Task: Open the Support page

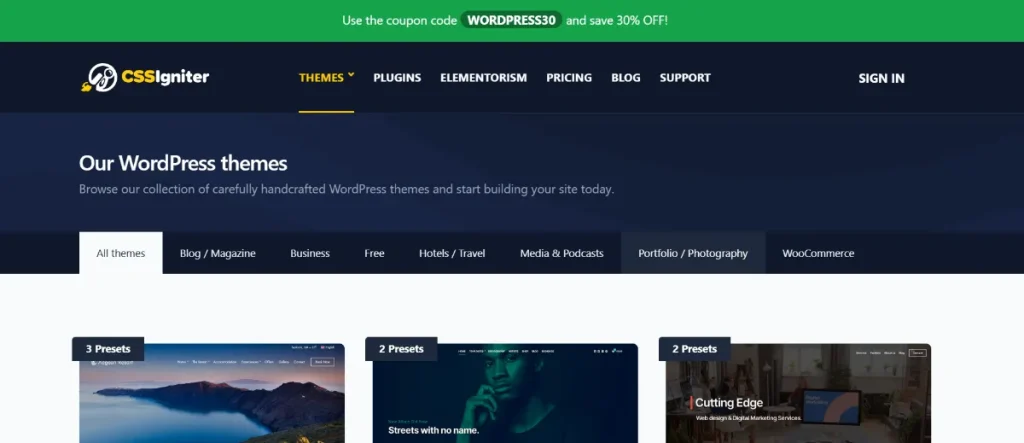Action: 685,78
